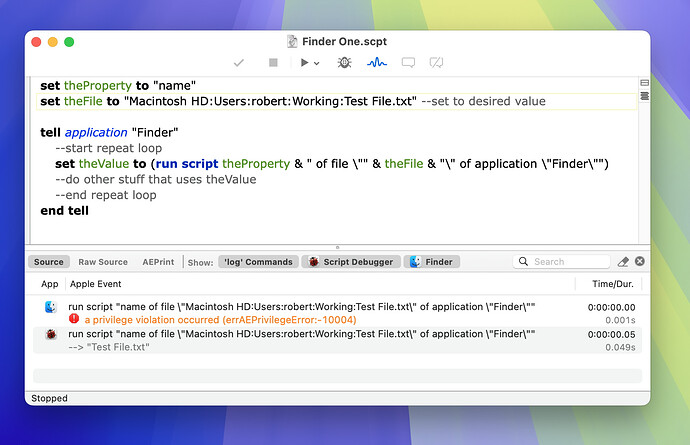Screen dimensions: 690x445
Task: Toggle debugging mode with the bug icon
Action: click(x=344, y=63)
